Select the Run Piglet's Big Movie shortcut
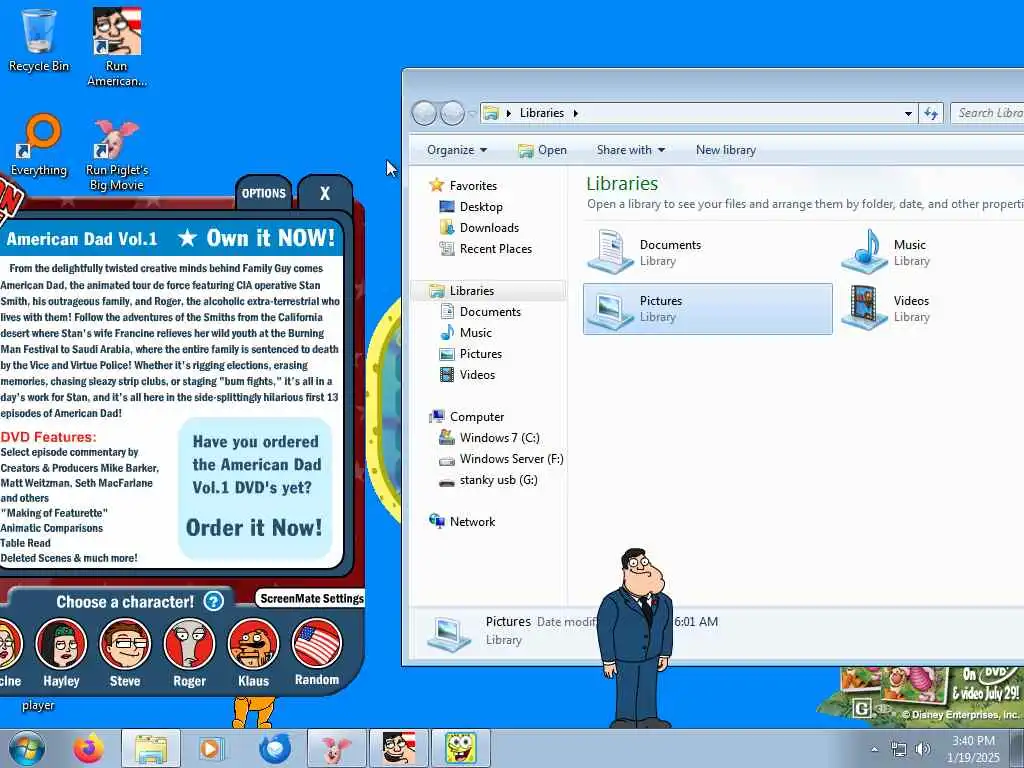This screenshot has width=1024, height=768. [x=117, y=154]
